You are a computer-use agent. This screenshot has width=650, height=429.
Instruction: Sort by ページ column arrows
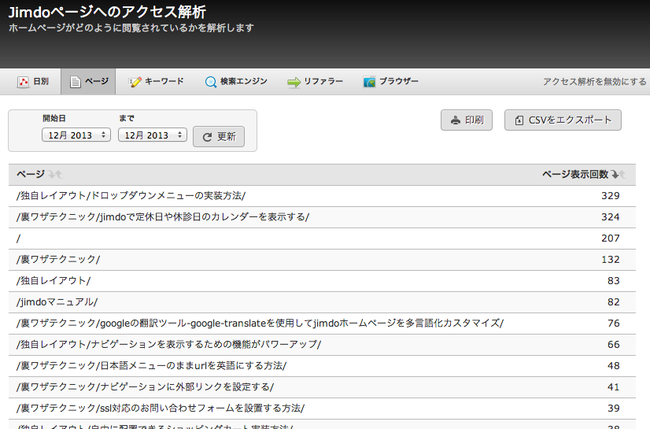pyautogui.click(x=55, y=175)
